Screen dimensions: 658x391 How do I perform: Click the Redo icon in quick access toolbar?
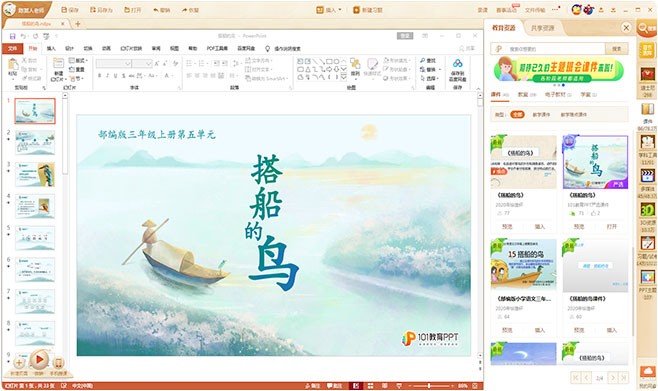pyautogui.click(x=35, y=36)
